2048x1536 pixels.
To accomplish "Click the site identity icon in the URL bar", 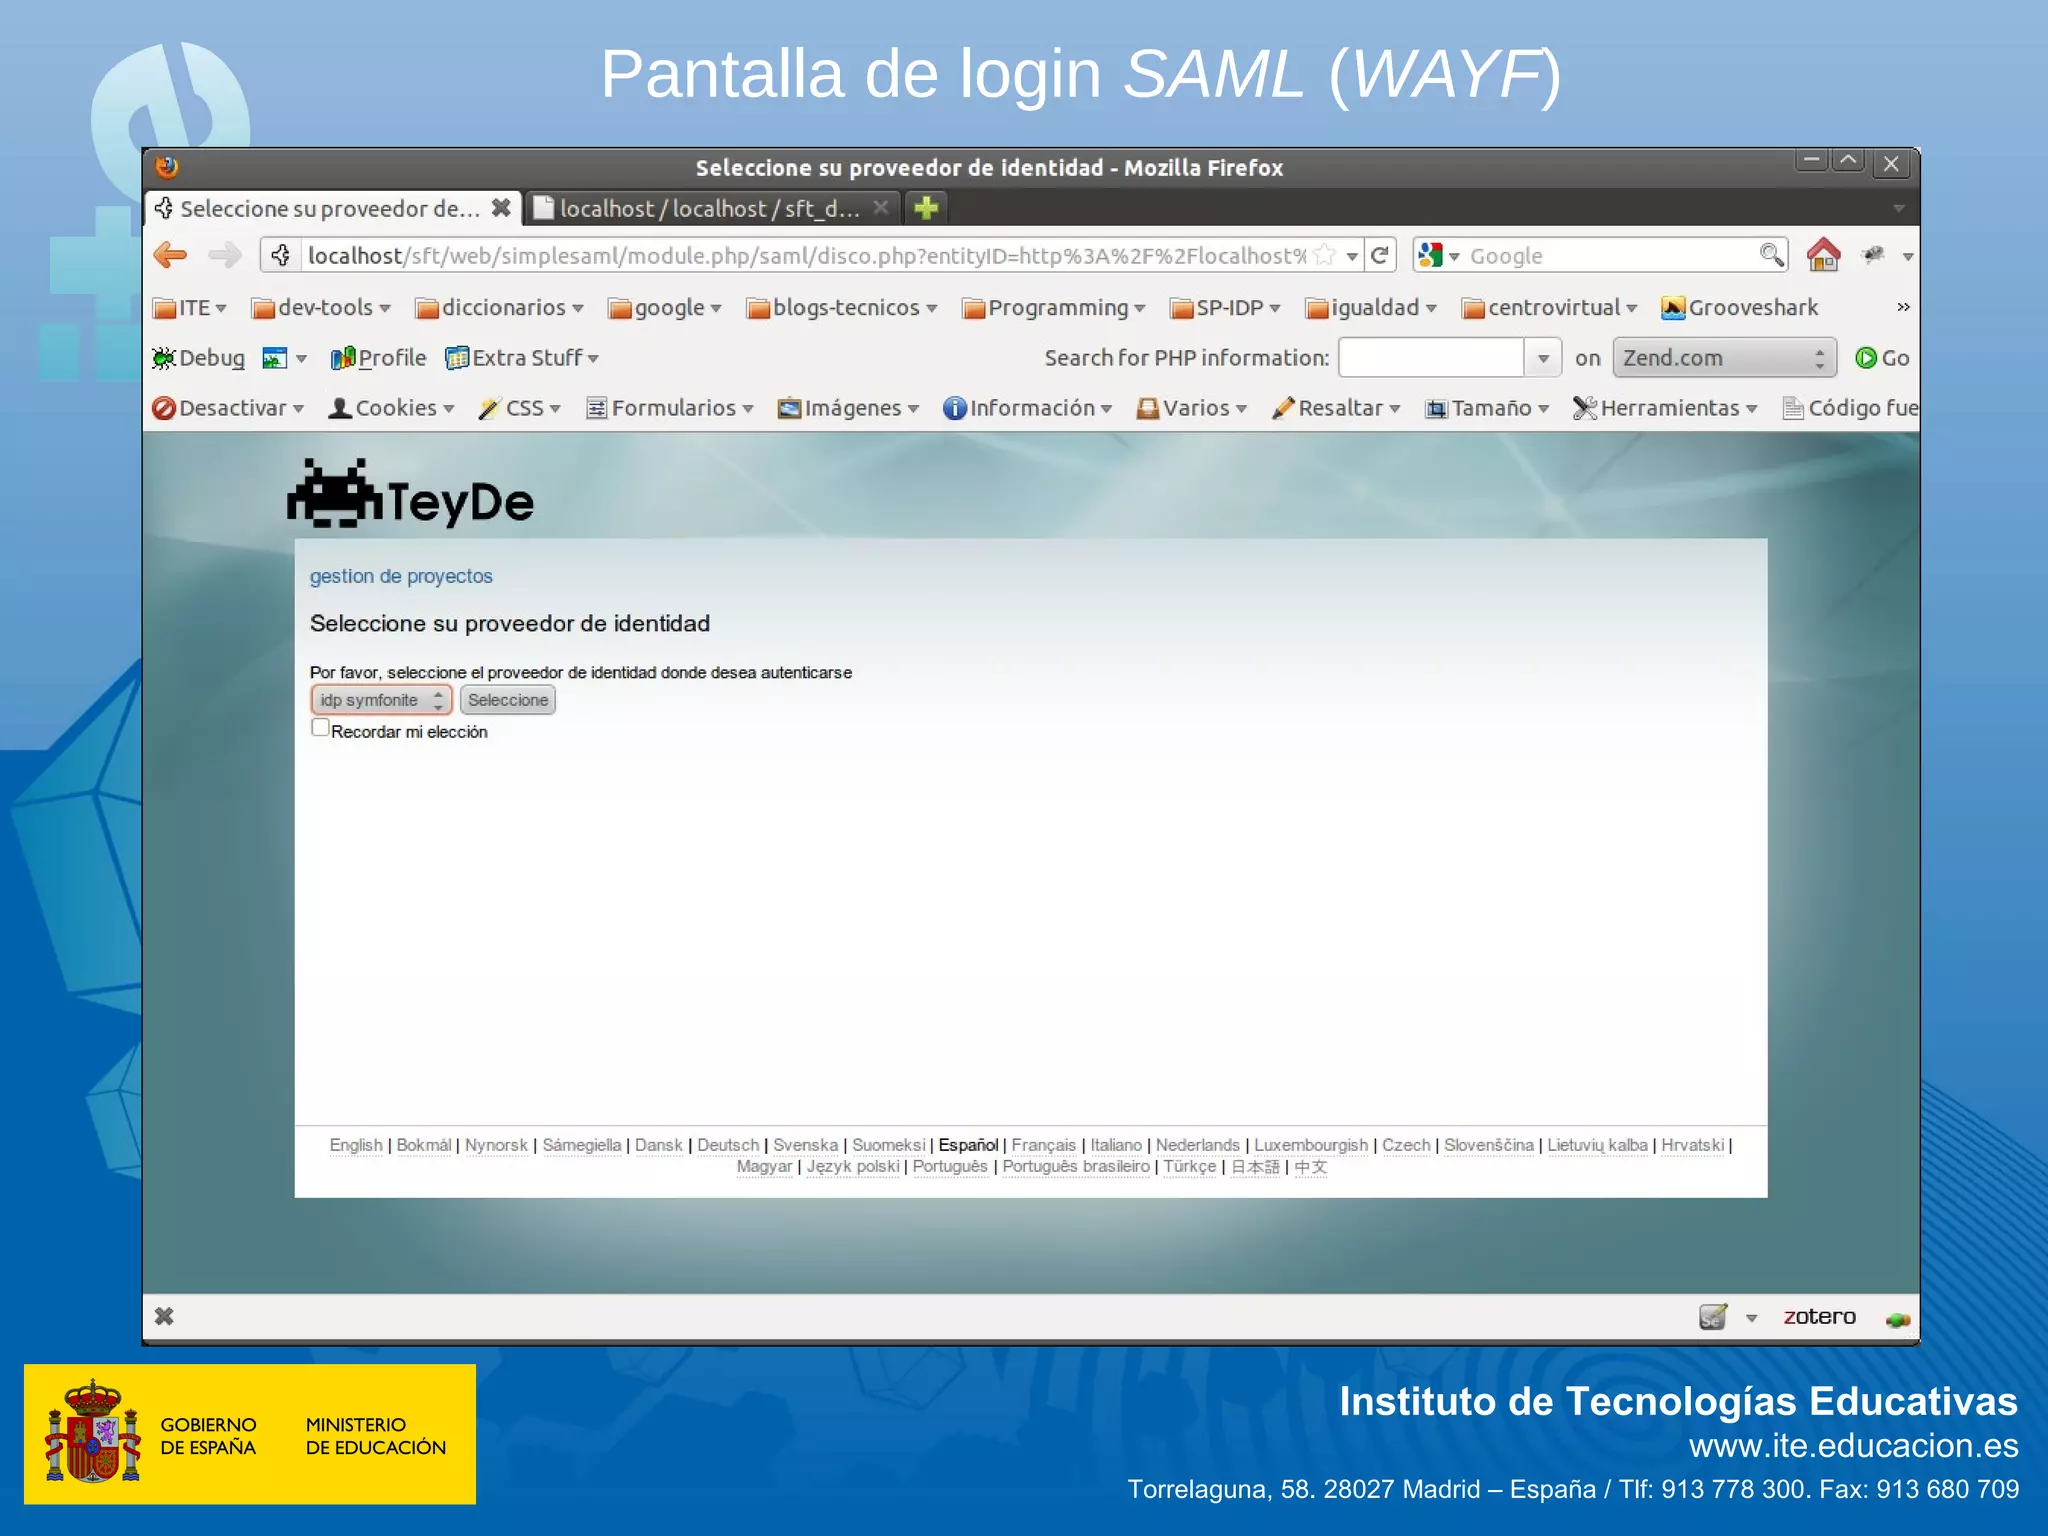I will [x=281, y=255].
